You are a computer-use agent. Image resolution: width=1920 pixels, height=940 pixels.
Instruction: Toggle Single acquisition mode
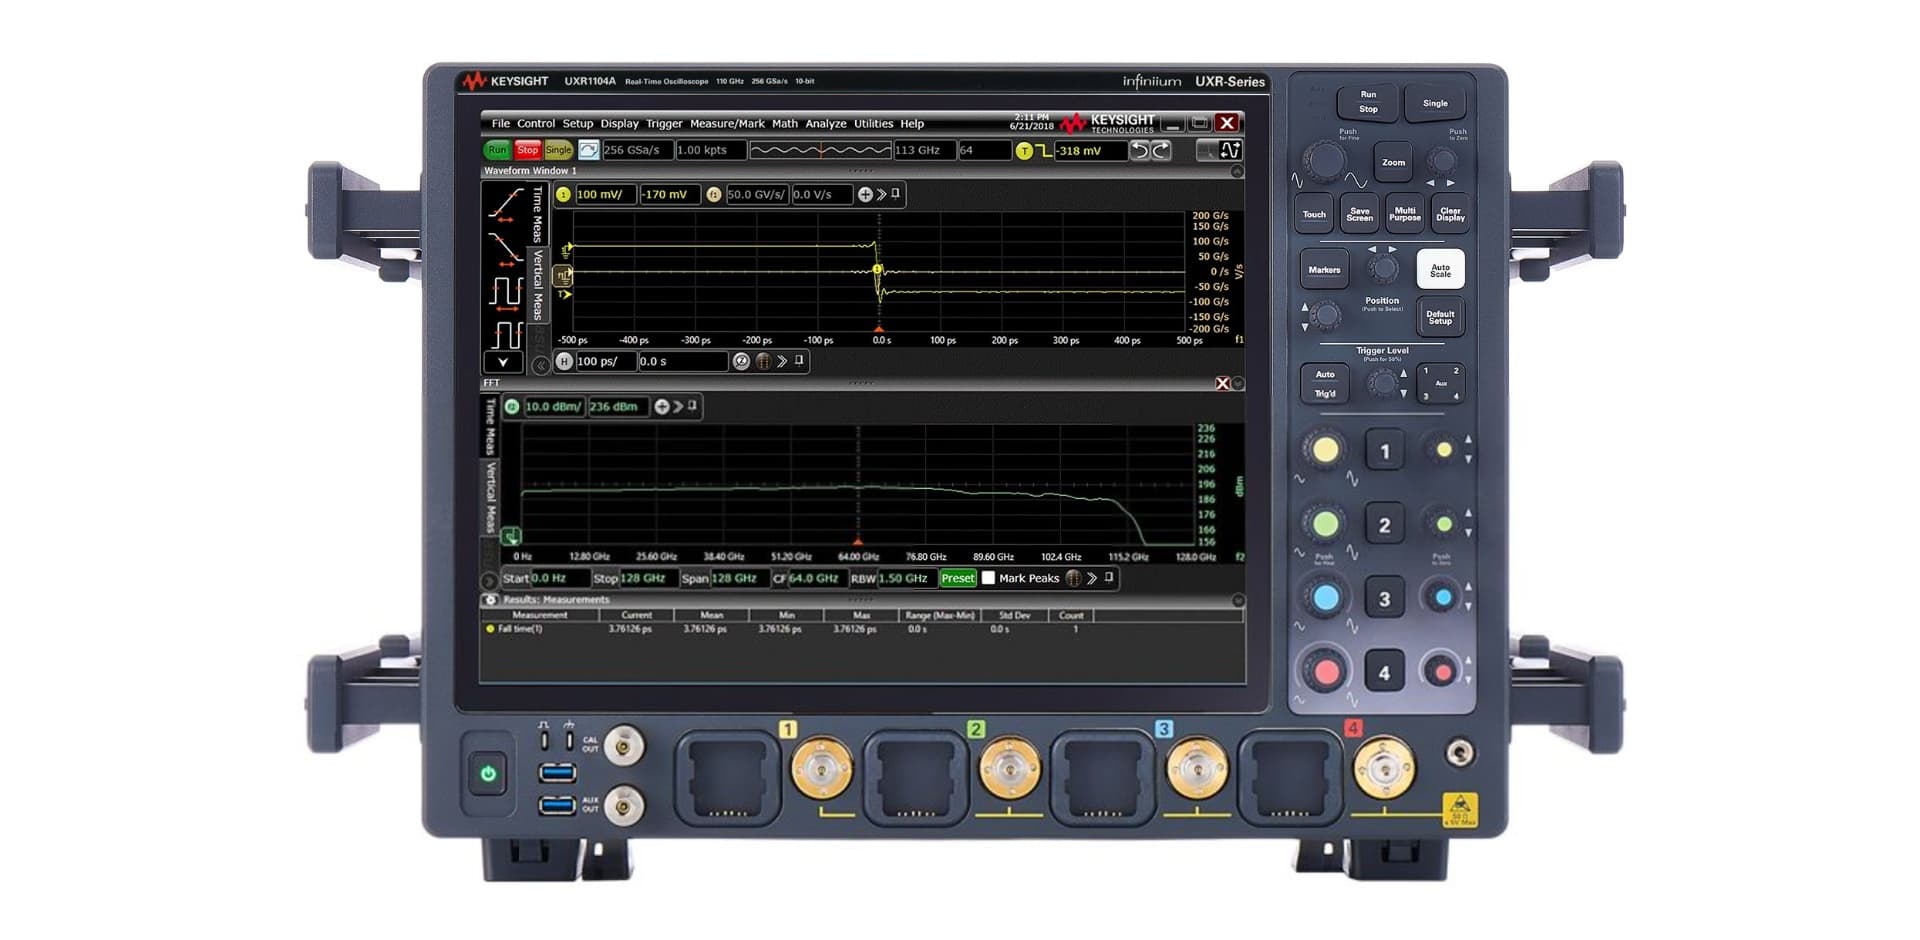[557, 150]
